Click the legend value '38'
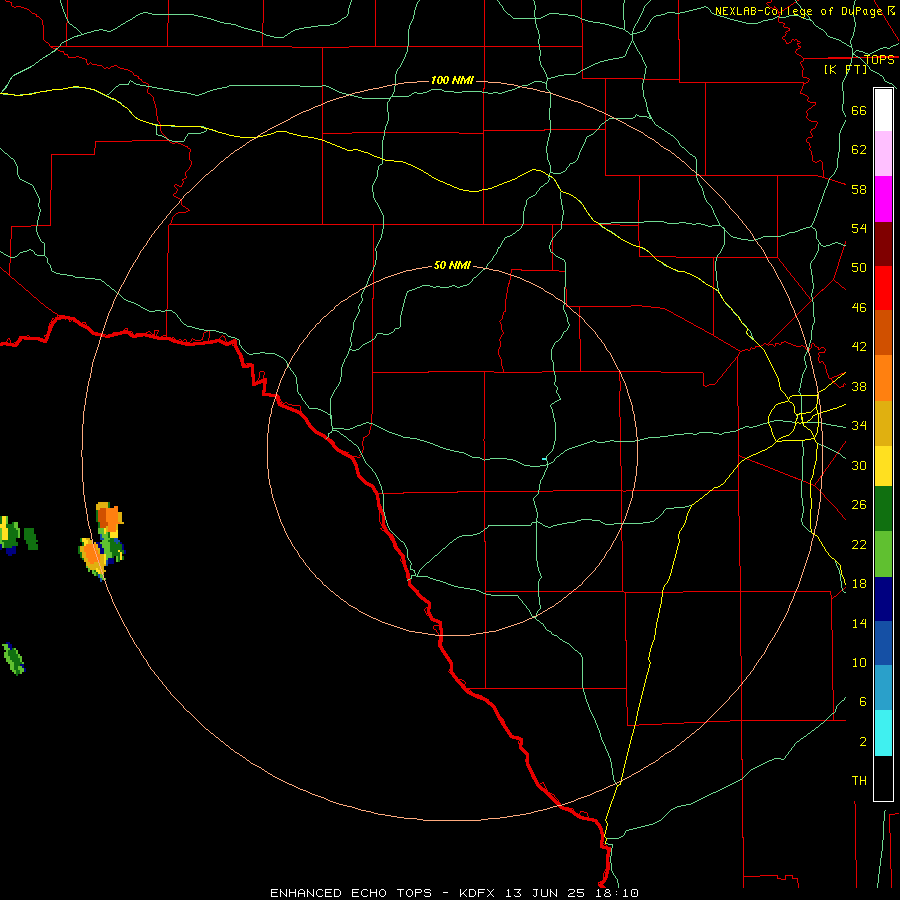 click(x=859, y=387)
